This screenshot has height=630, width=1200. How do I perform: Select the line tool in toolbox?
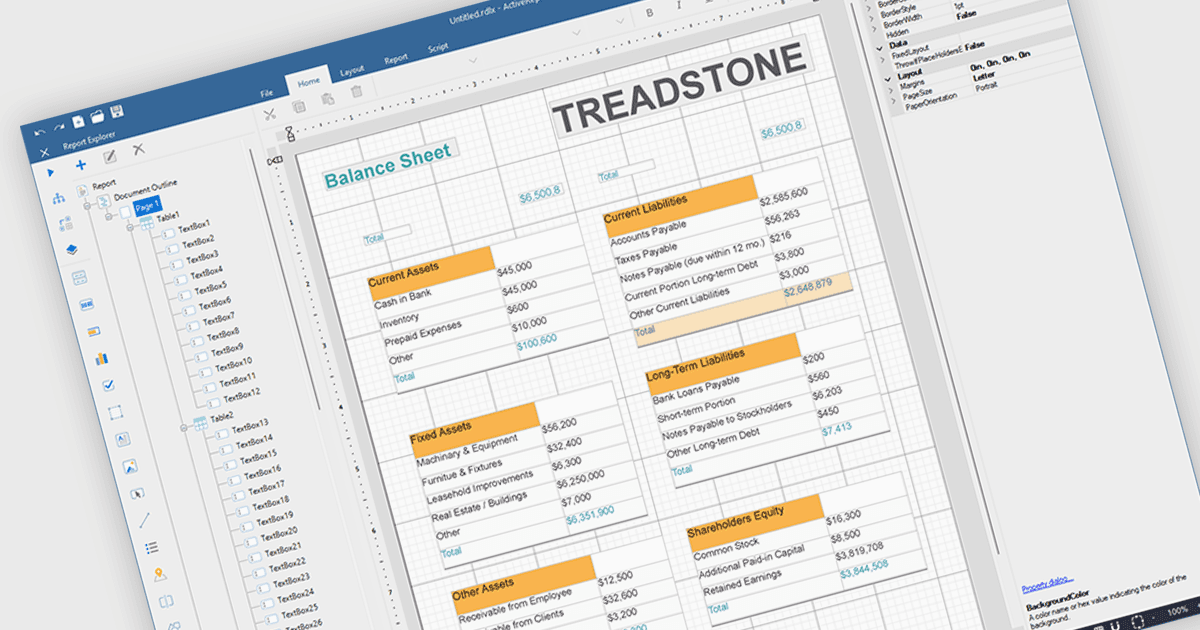pyautogui.click(x=144, y=519)
